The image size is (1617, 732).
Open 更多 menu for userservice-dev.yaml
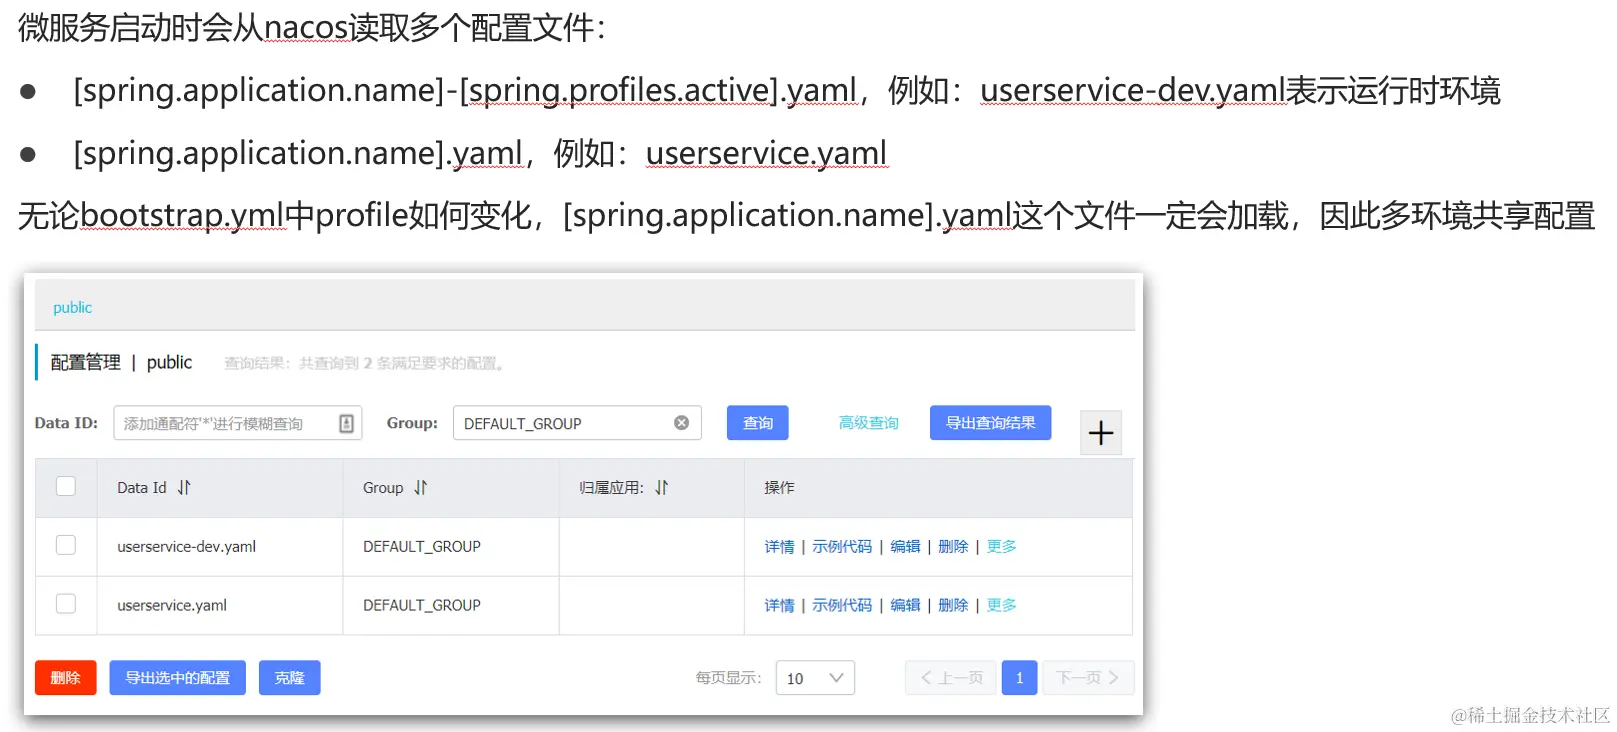(x=1001, y=546)
